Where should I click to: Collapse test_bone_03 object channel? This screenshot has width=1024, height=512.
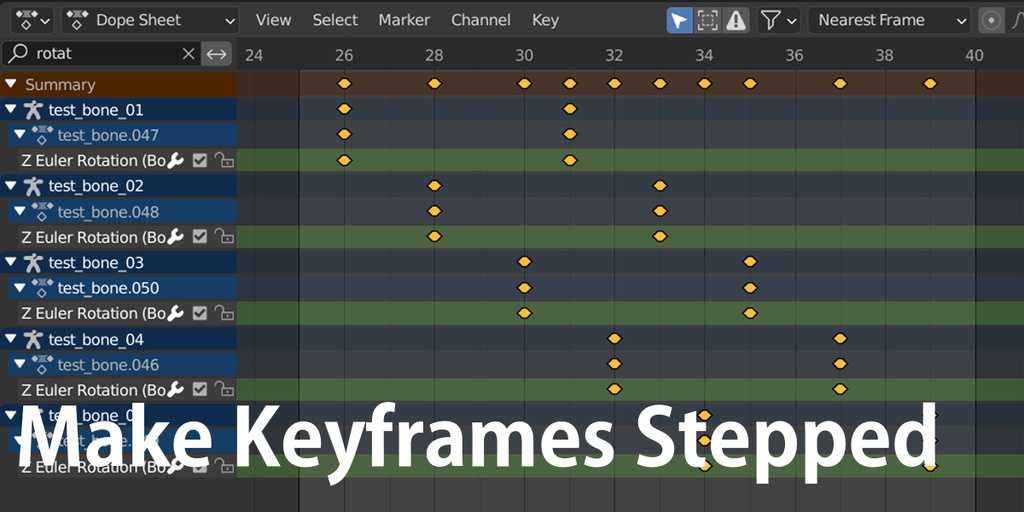click(10, 263)
